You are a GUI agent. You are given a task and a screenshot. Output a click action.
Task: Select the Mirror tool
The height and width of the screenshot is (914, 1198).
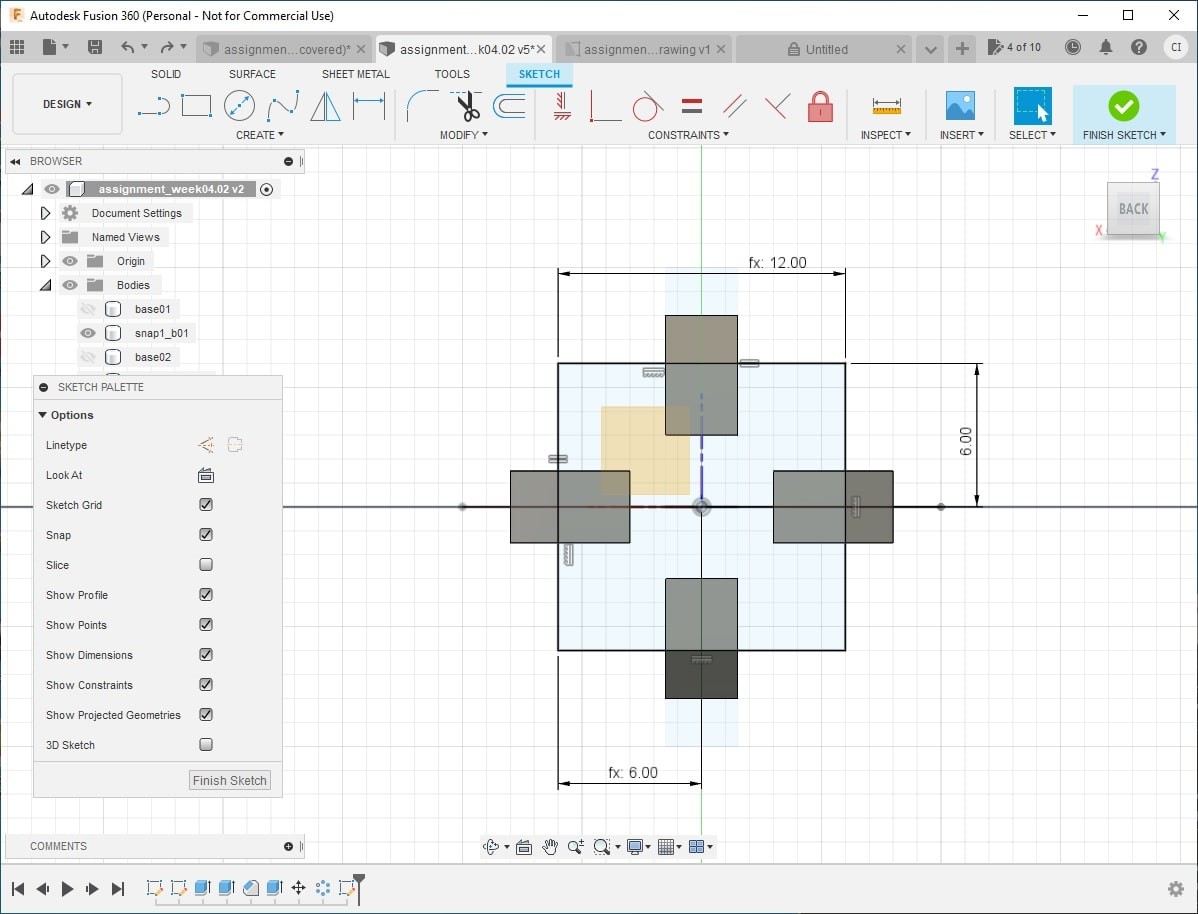pyautogui.click(x=325, y=106)
